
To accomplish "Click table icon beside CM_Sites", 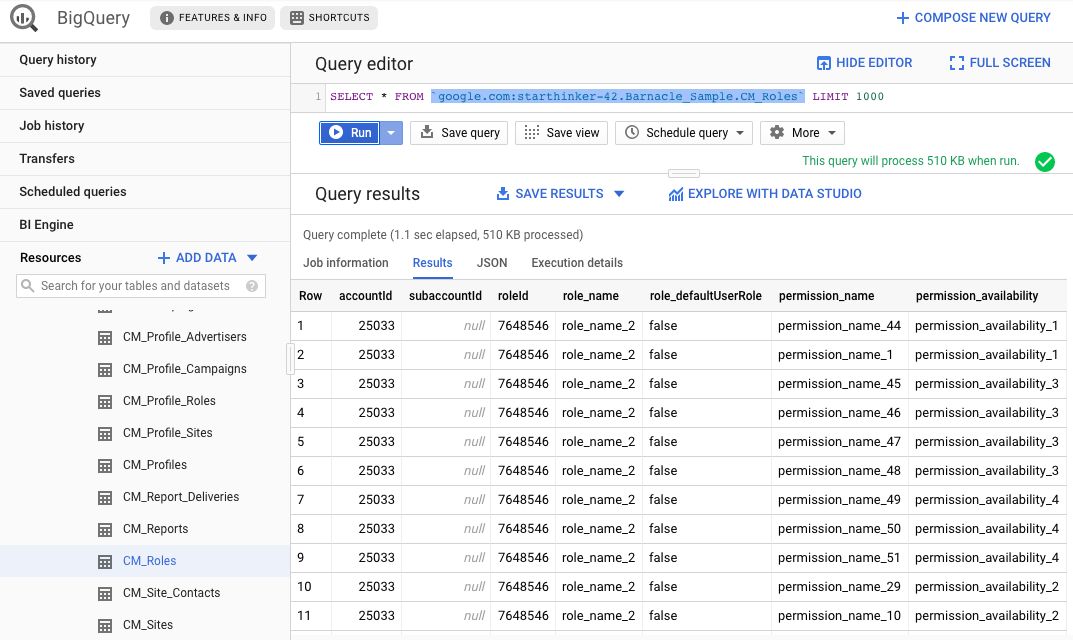I will 105,626.
